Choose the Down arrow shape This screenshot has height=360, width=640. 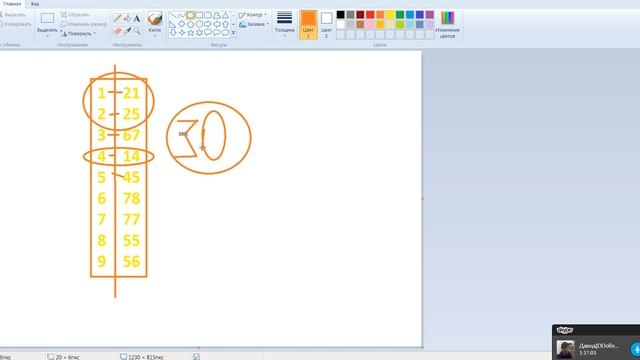click(x=173, y=33)
